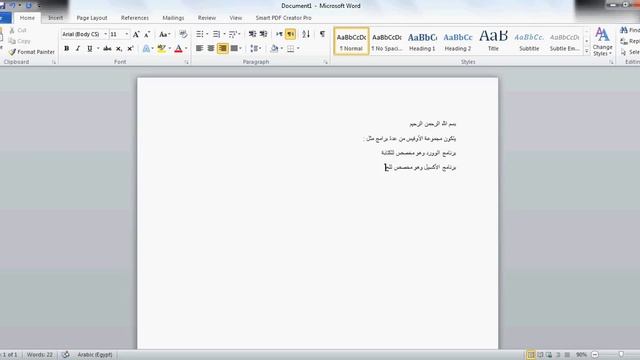
Task: Click the Increase Indent icon
Action: pos(264,34)
